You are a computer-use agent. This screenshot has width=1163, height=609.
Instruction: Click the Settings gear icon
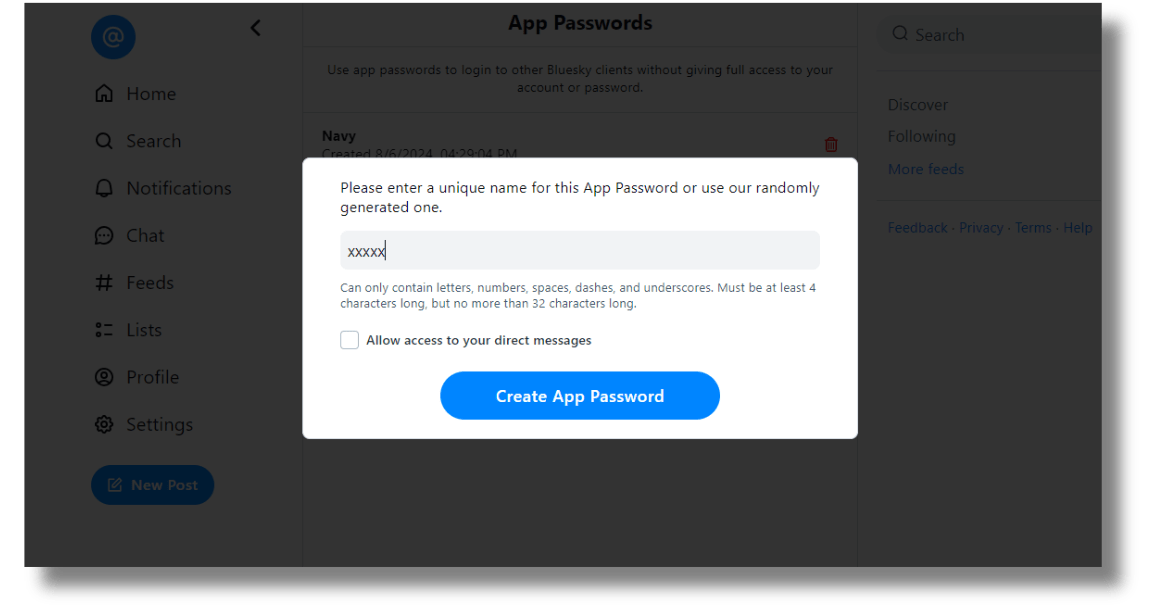pyautogui.click(x=104, y=424)
